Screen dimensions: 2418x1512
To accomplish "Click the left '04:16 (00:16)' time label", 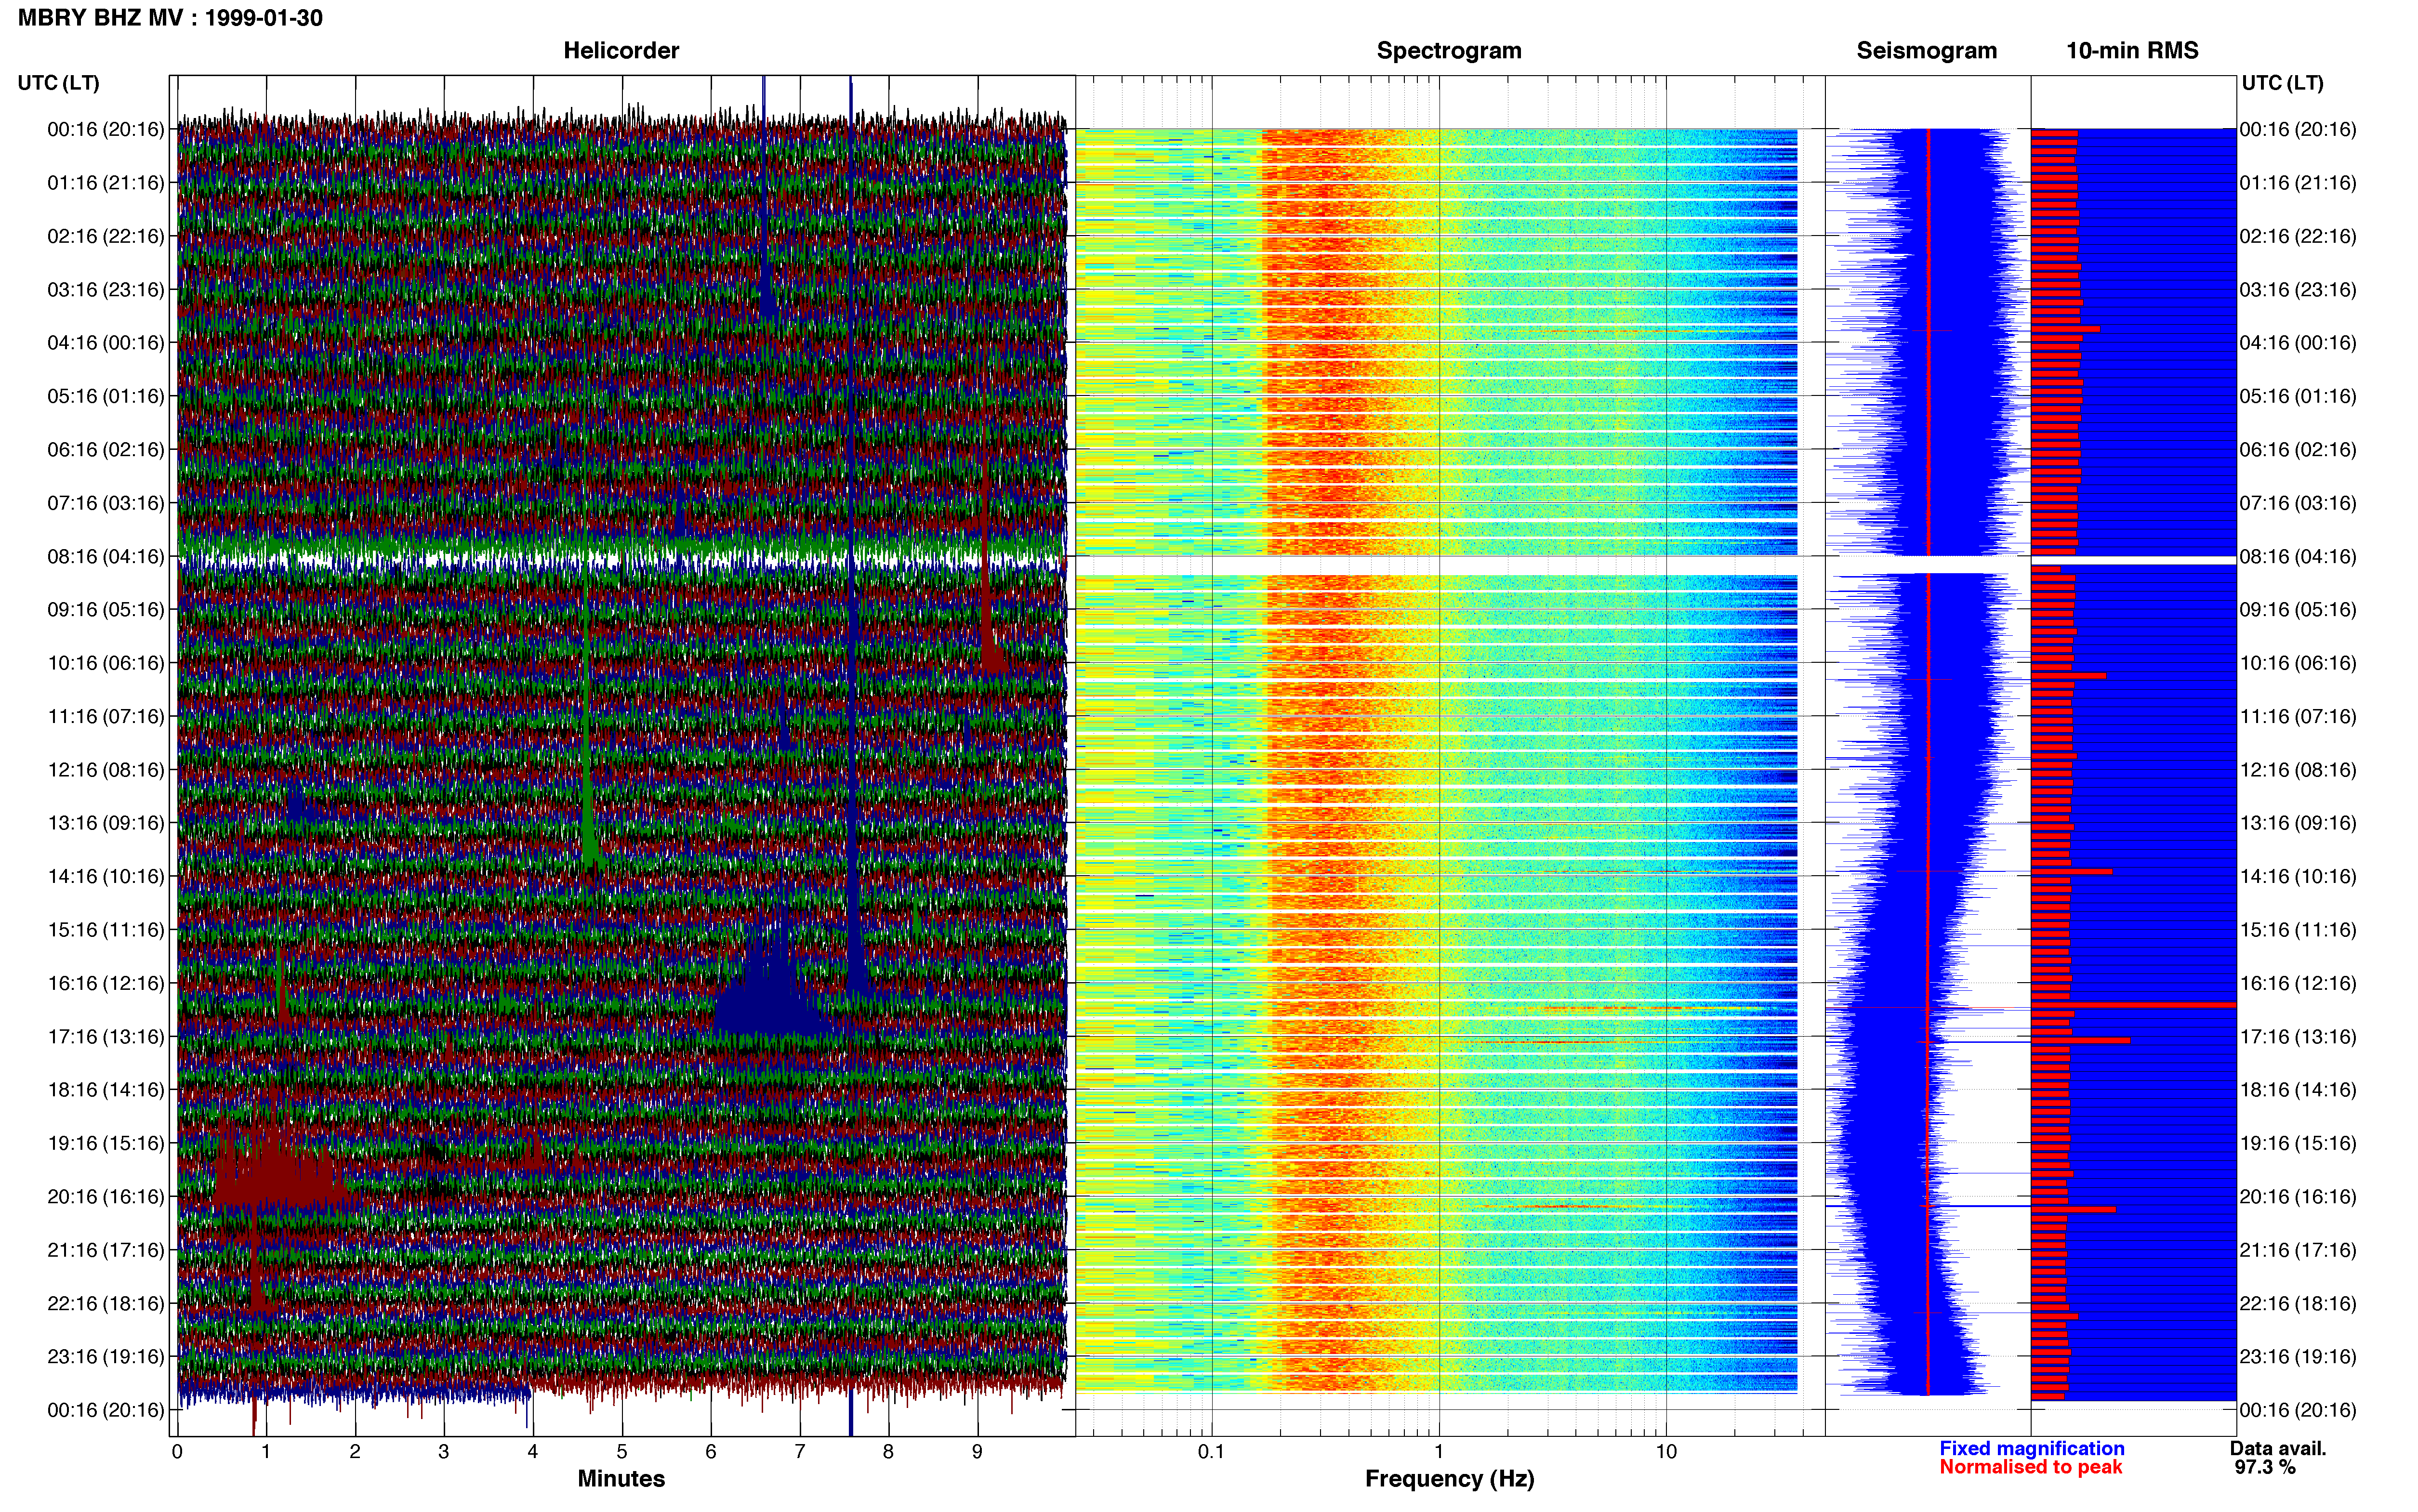I will 106,343.
